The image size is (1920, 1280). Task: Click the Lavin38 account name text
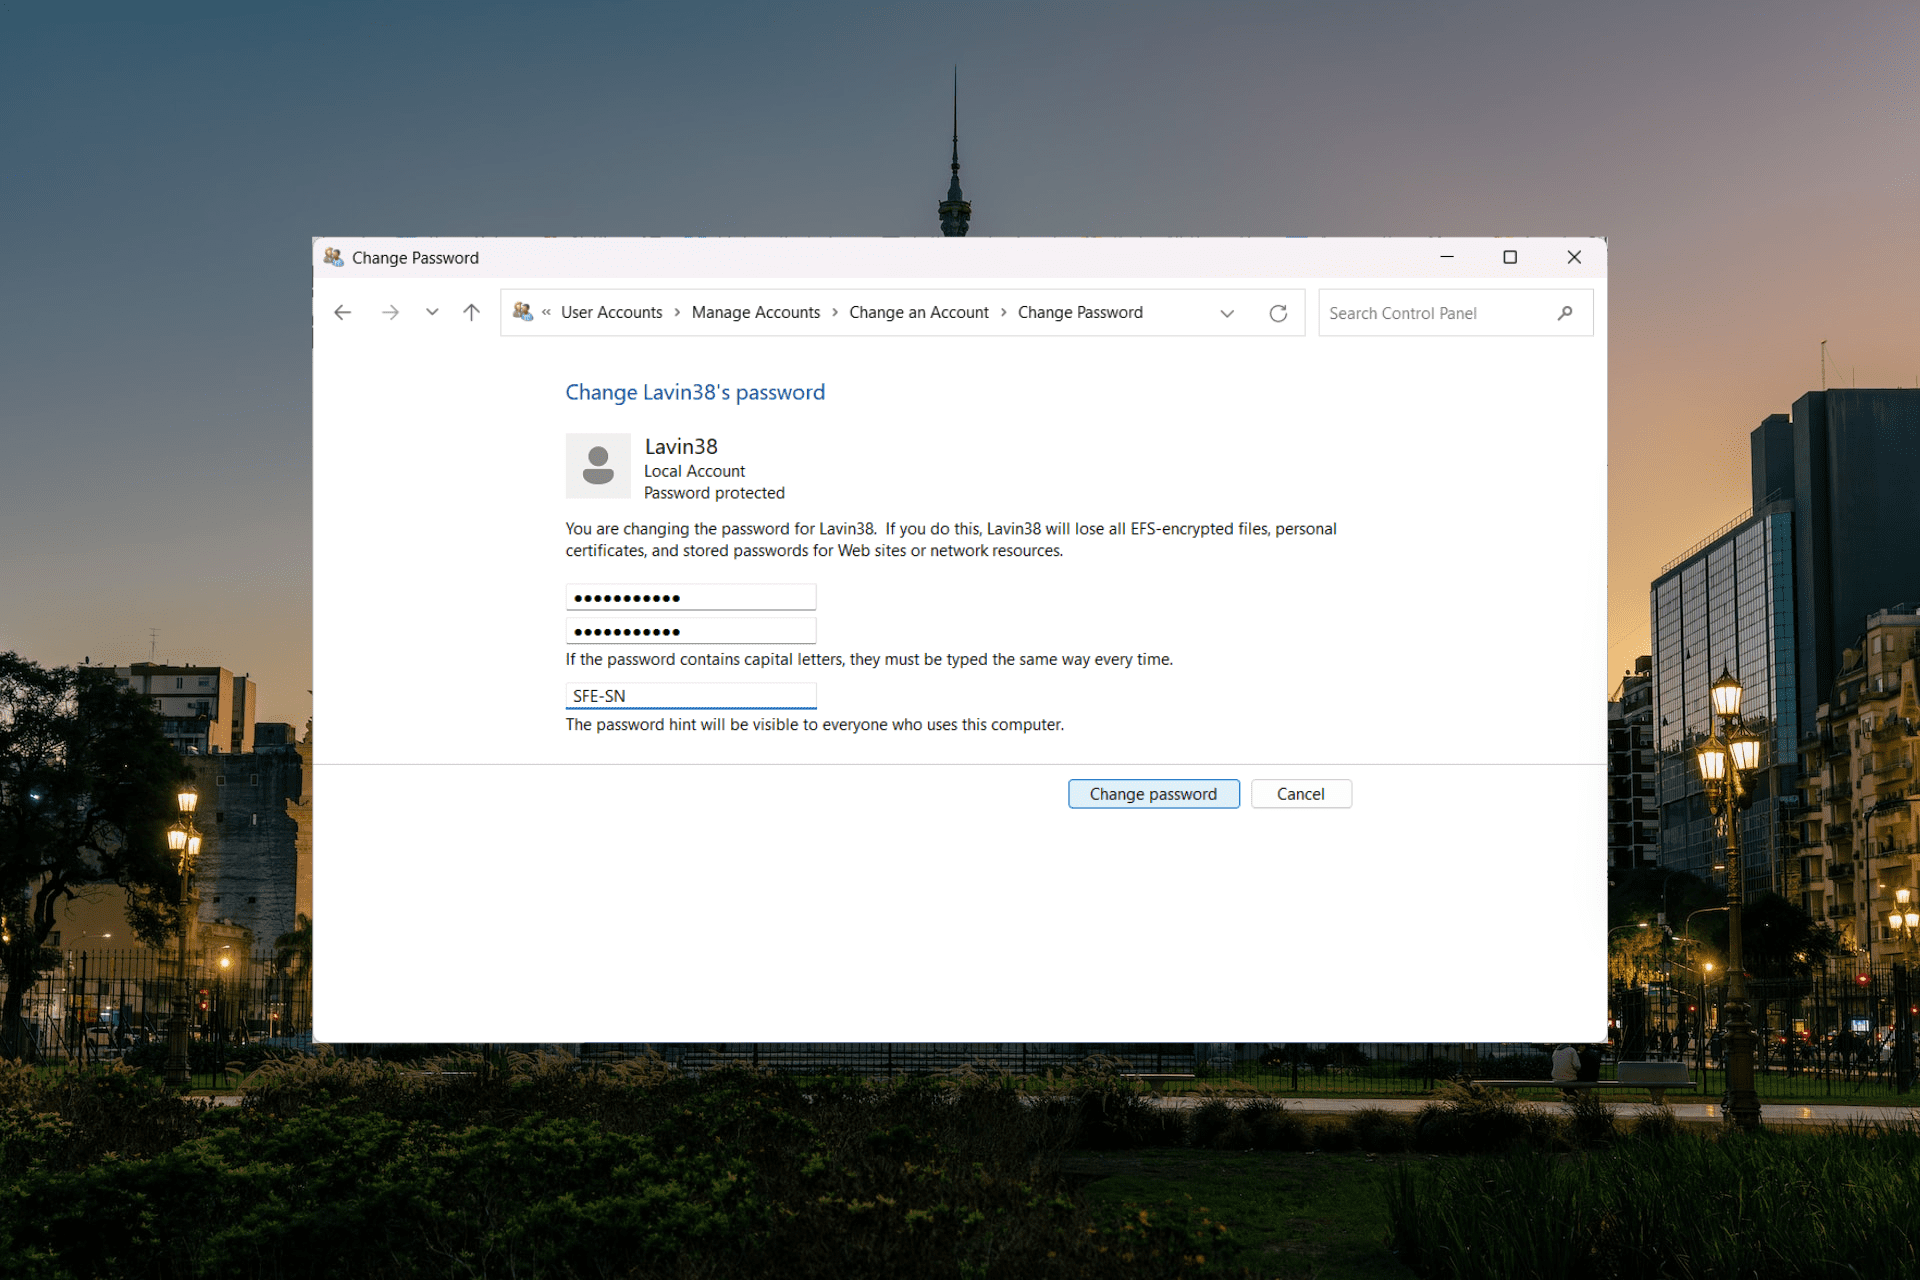(681, 447)
